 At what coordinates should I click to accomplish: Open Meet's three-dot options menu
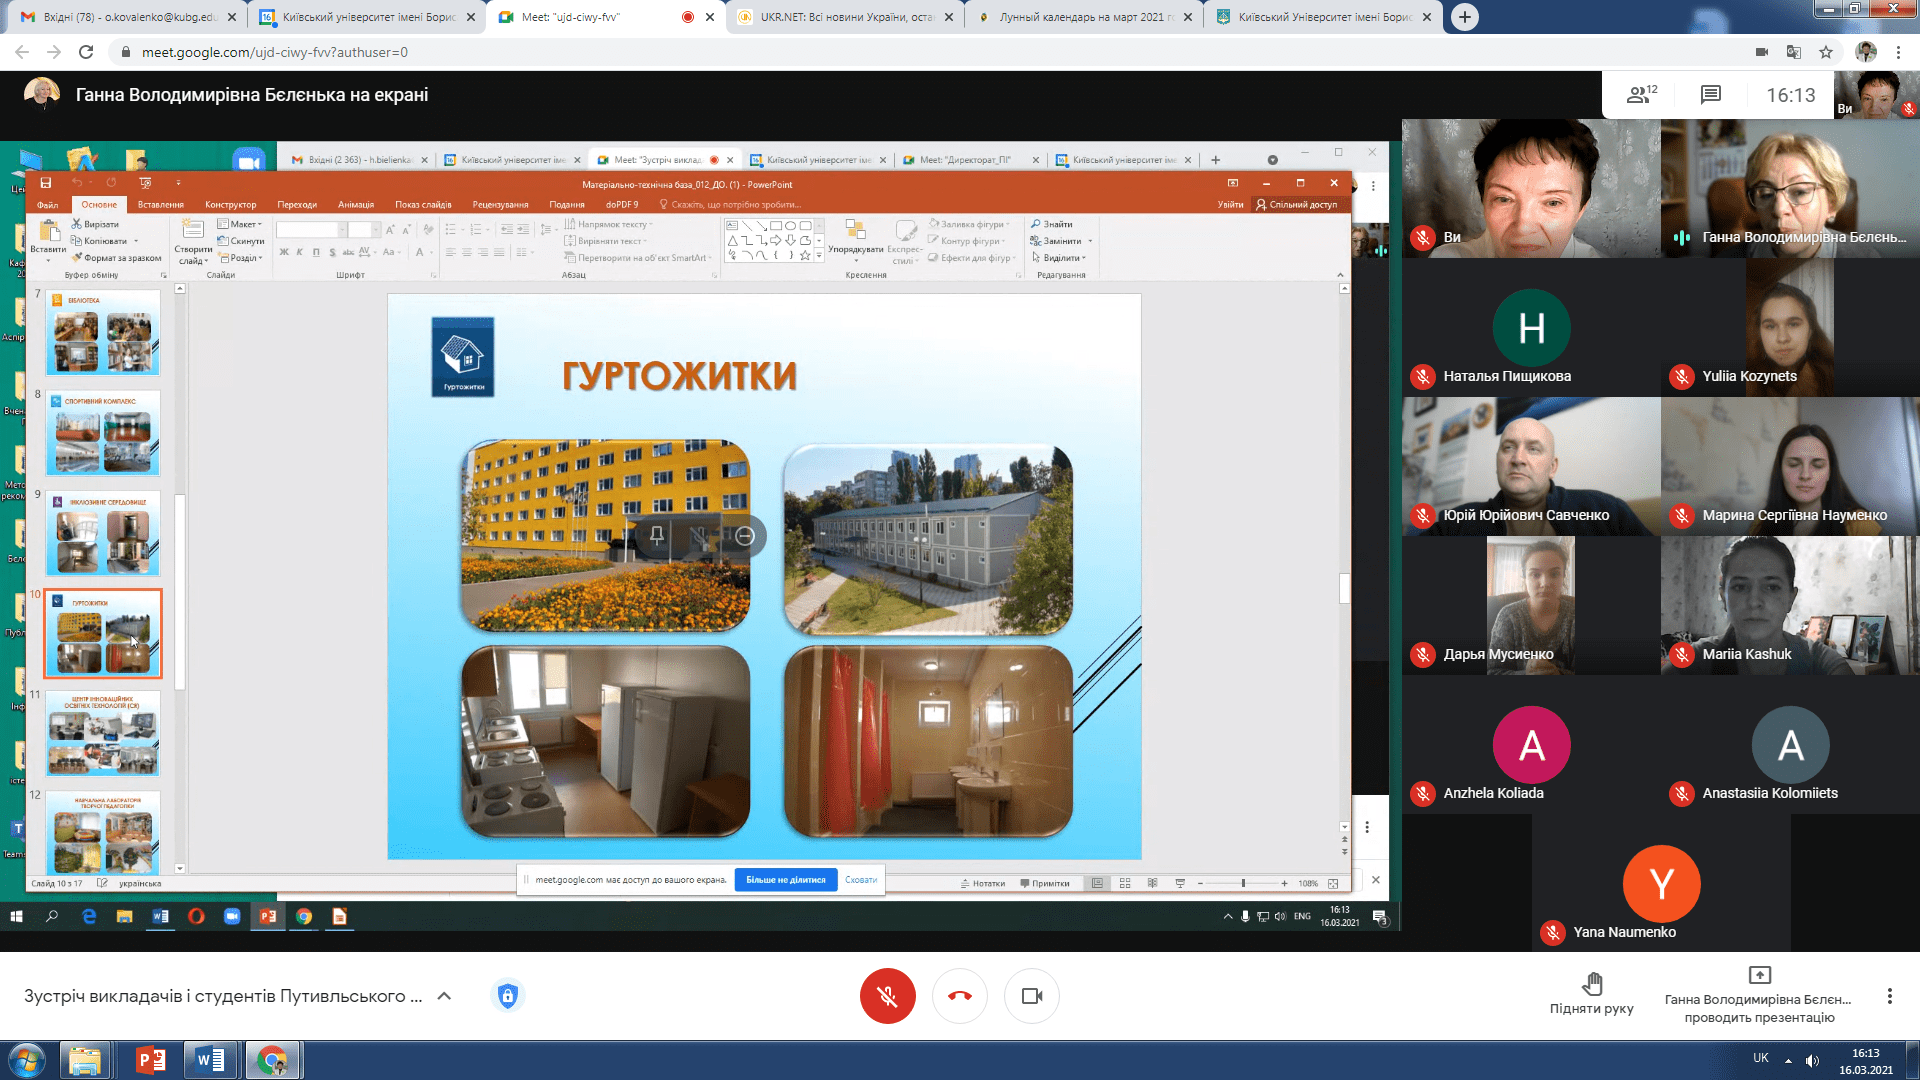(x=1889, y=996)
